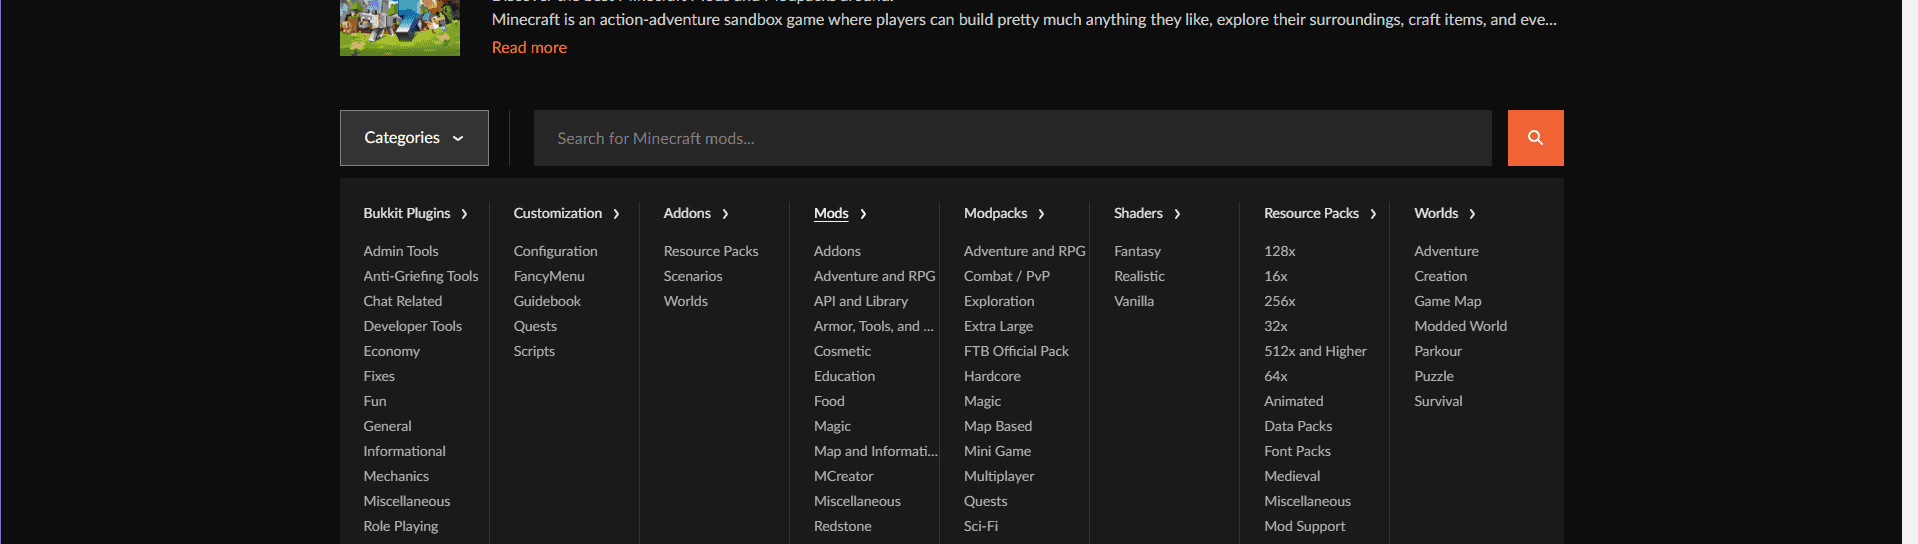This screenshot has height=544, width=1918.
Task: Open the 512x and Higher category
Action: (x=1315, y=351)
